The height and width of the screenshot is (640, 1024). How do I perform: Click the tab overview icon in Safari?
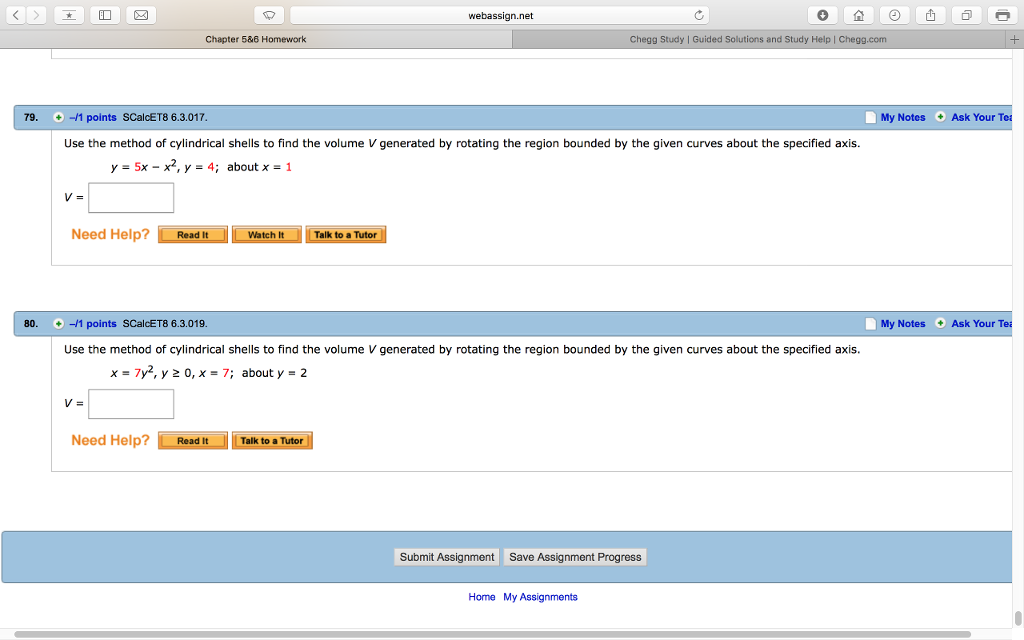coord(966,15)
